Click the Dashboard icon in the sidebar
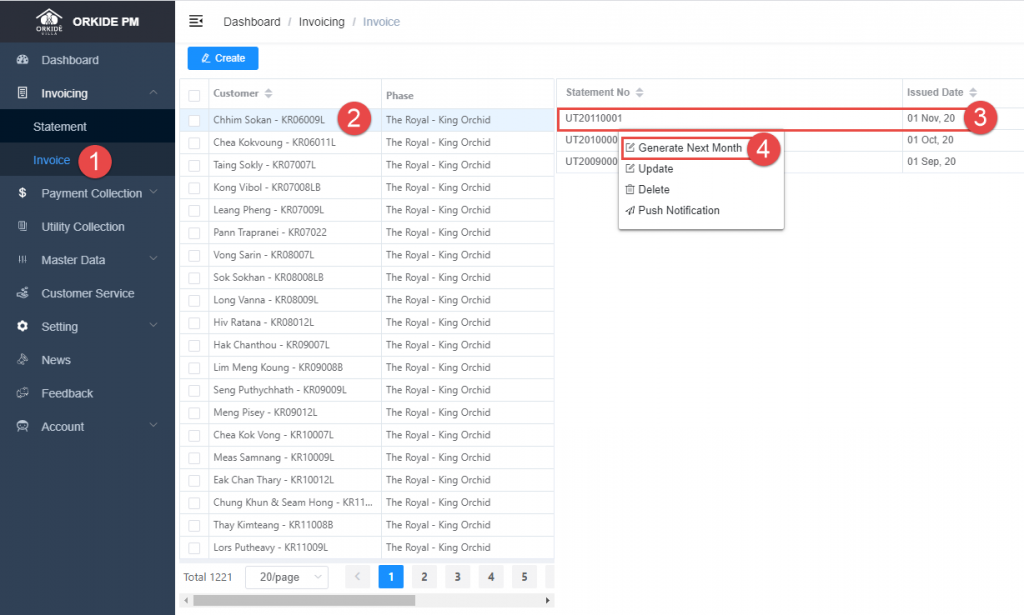This screenshot has width=1024, height=615. click(x=22, y=60)
